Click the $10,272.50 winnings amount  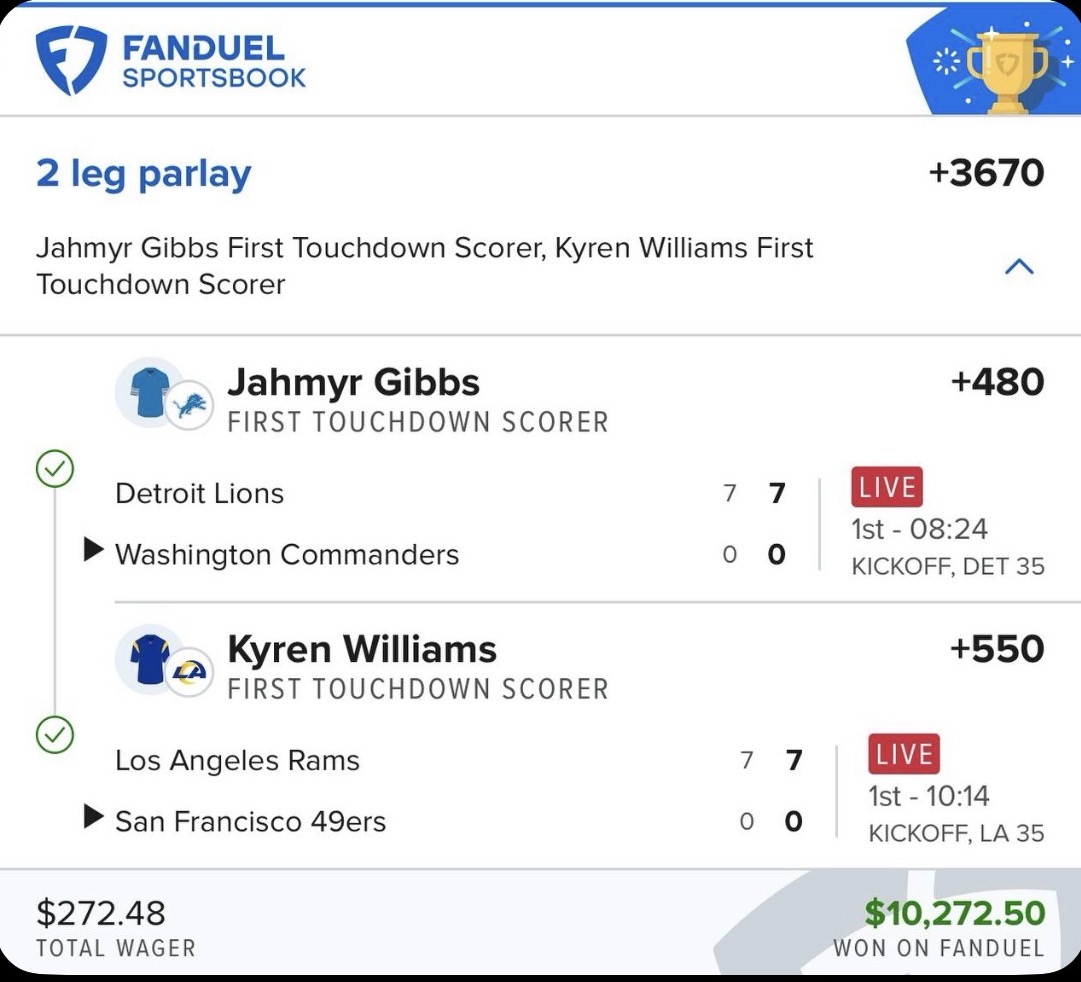tap(954, 913)
